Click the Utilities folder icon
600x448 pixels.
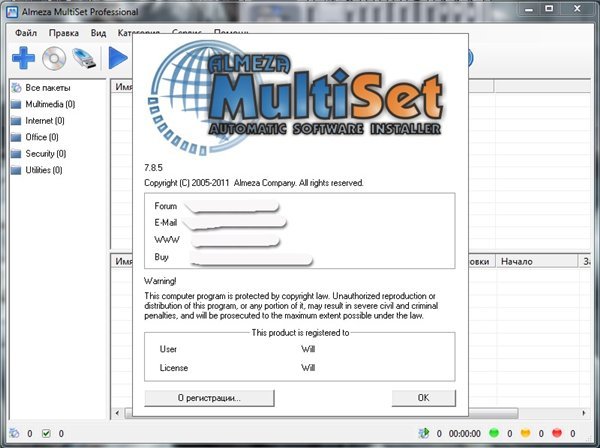16,170
